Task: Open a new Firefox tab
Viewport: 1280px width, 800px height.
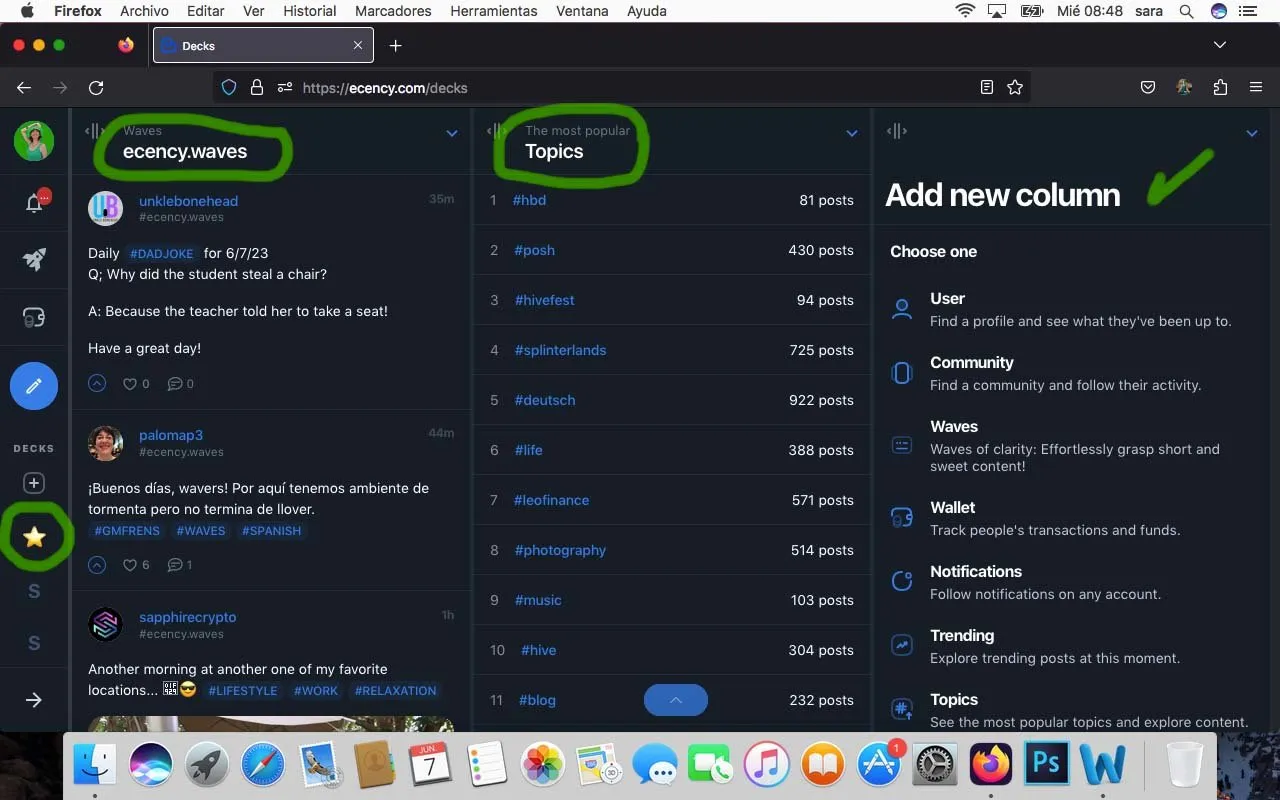Action: [x=396, y=45]
